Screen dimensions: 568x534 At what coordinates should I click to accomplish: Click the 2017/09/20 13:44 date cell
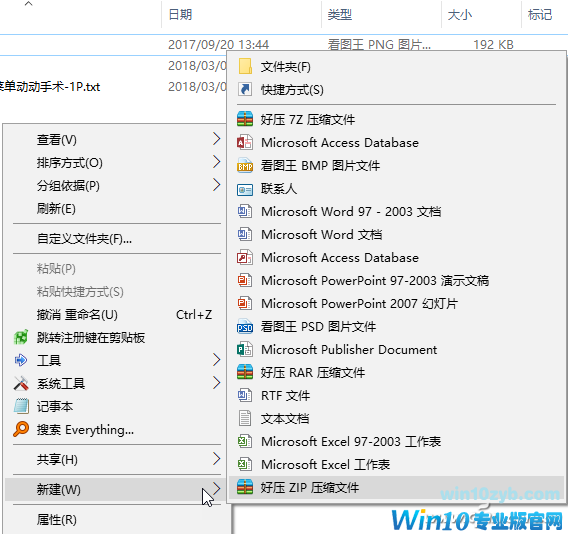tap(218, 45)
